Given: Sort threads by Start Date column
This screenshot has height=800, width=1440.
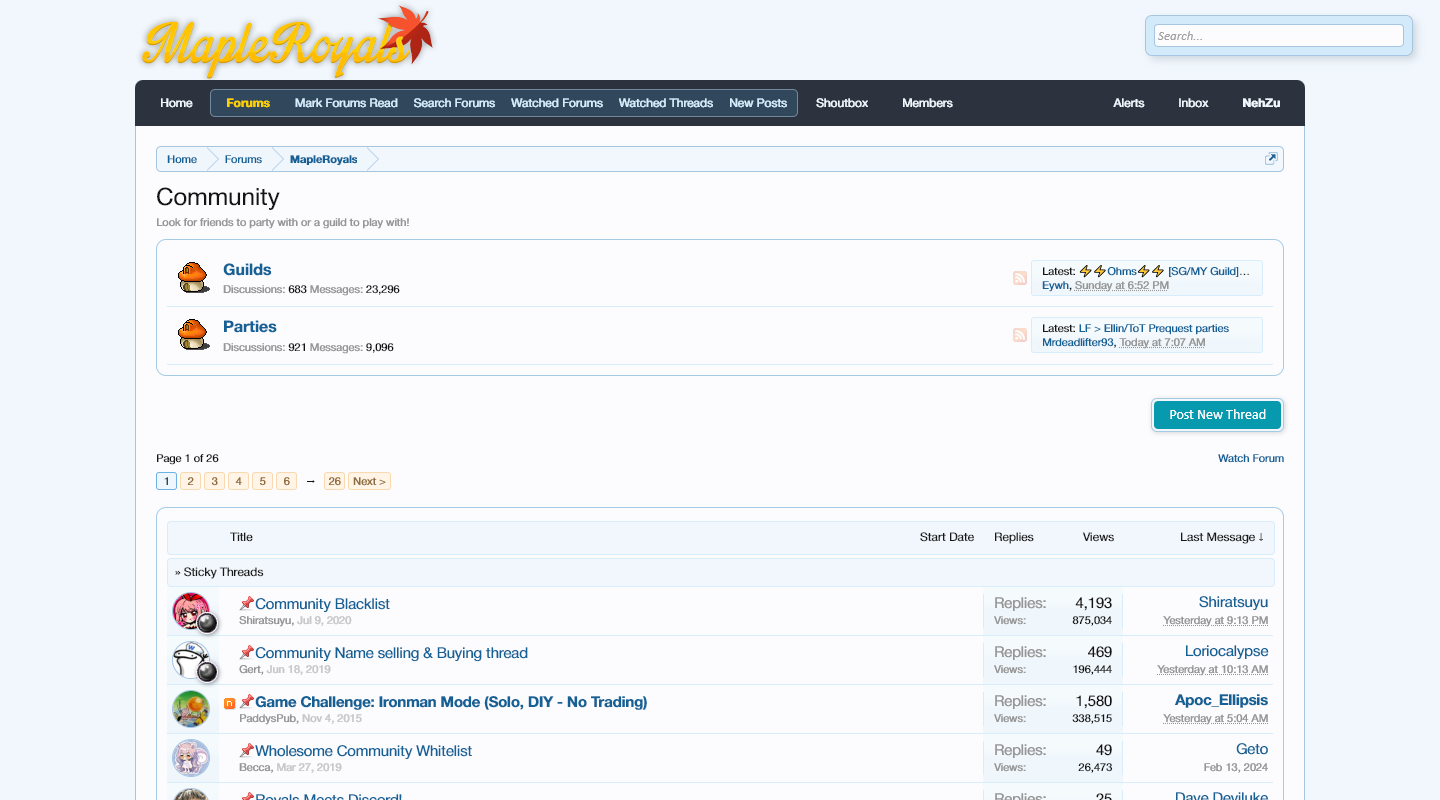Looking at the screenshot, I should (x=946, y=537).
